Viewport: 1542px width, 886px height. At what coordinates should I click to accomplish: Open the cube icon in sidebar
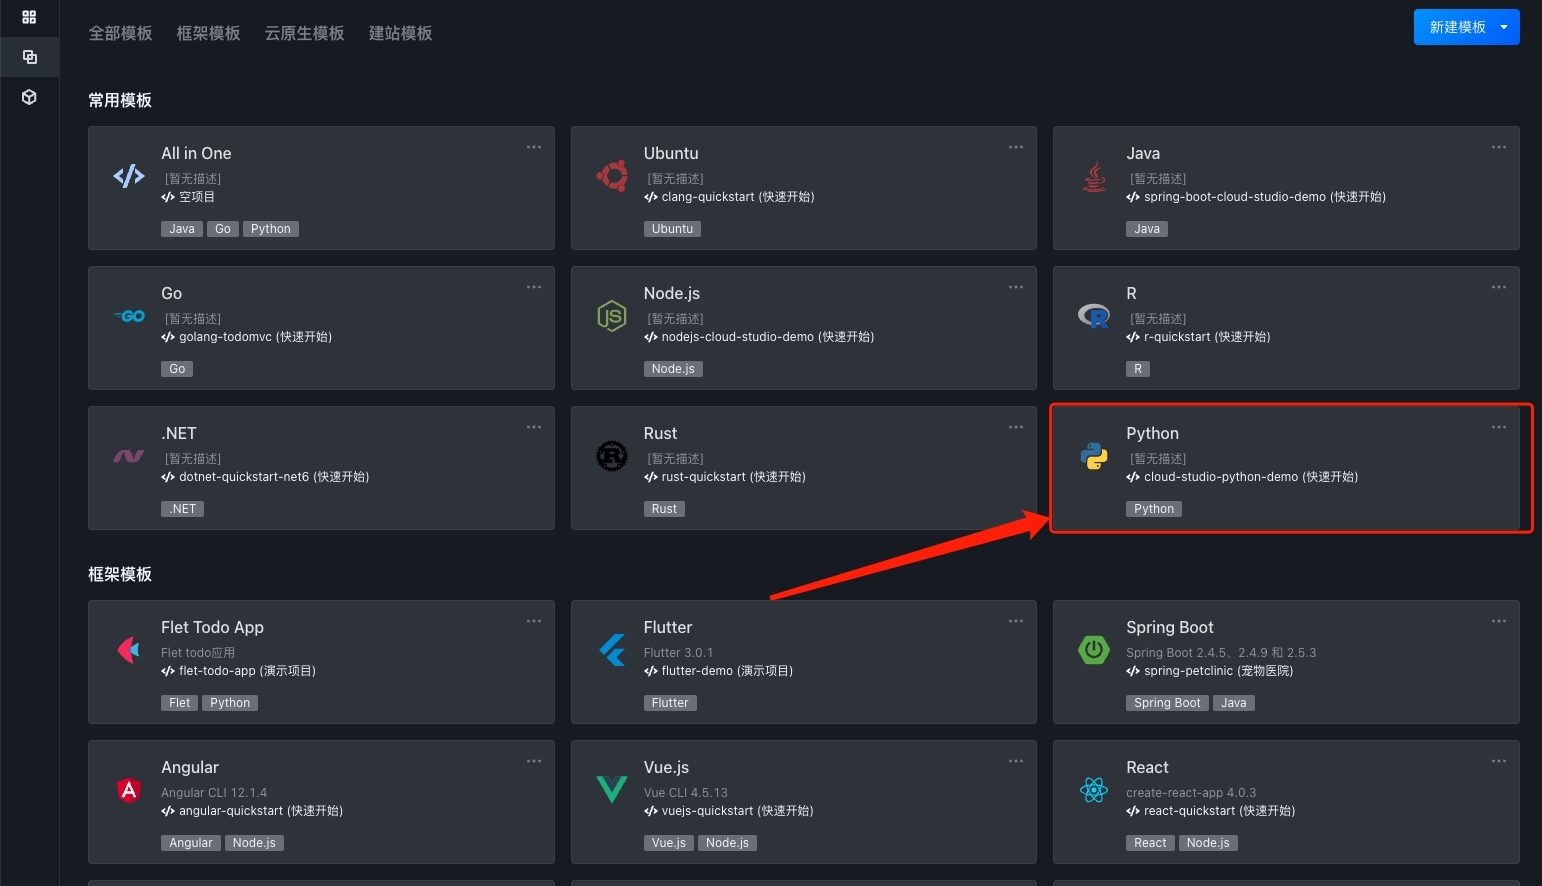tap(29, 97)
